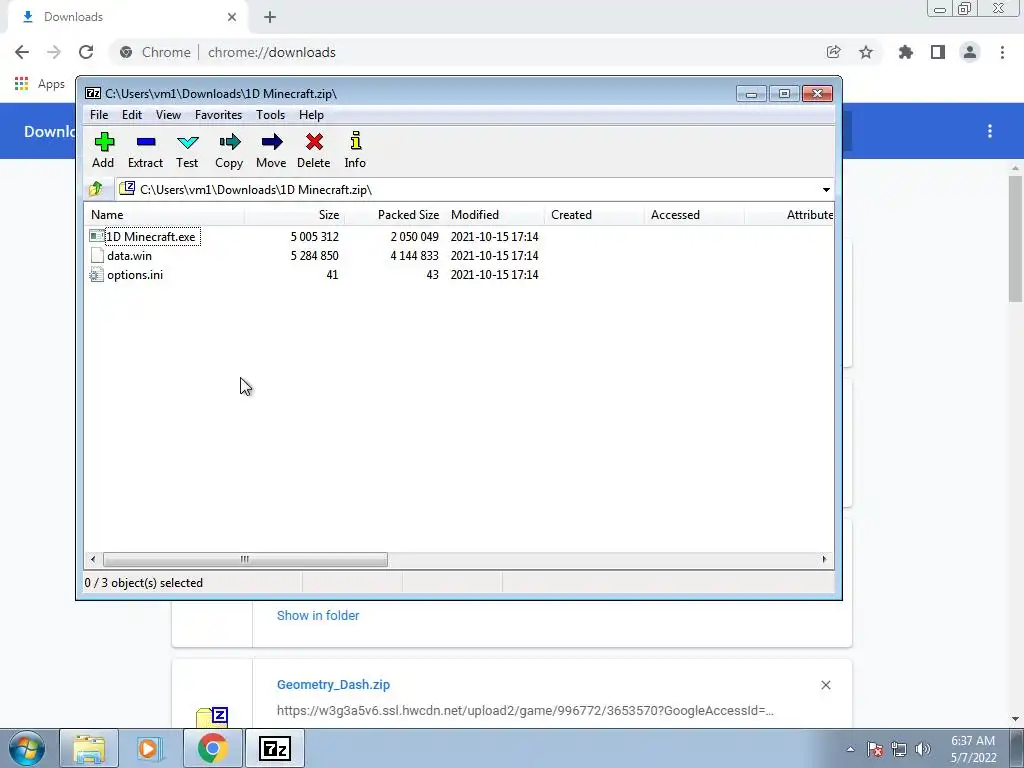Select the data.win row name
The width and height of the screenshot is (1024, 768).
(129, 256)
